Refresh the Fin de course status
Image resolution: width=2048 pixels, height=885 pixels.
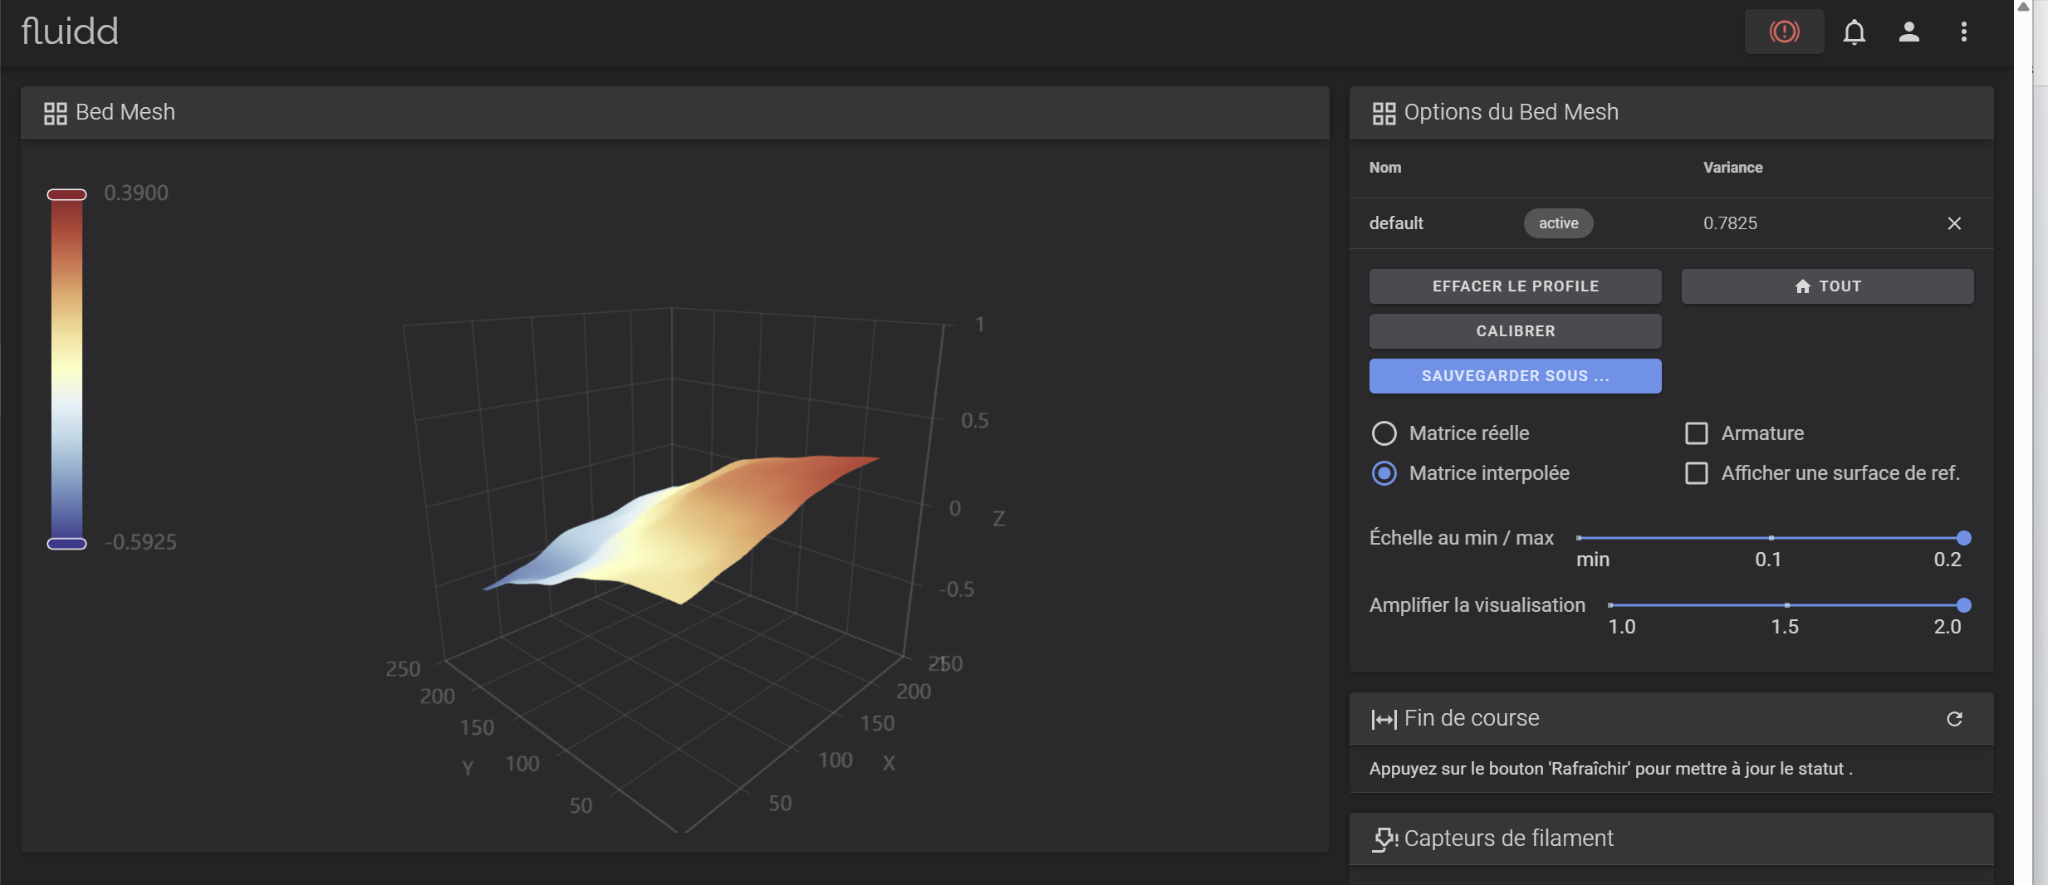pos(1954,719)
